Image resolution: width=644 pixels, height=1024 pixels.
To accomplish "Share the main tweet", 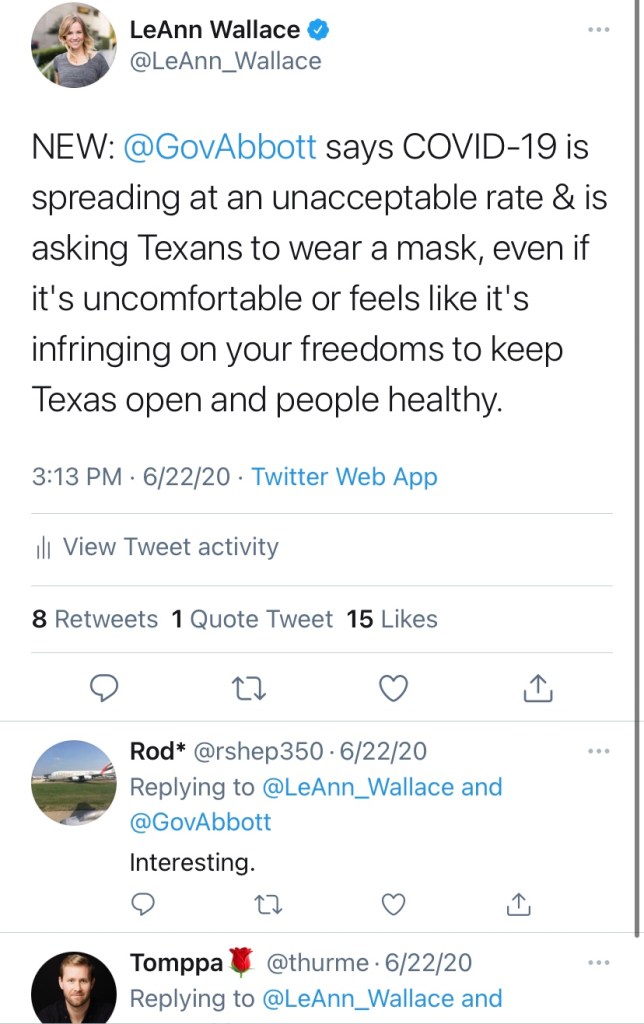I will (537, 687).
